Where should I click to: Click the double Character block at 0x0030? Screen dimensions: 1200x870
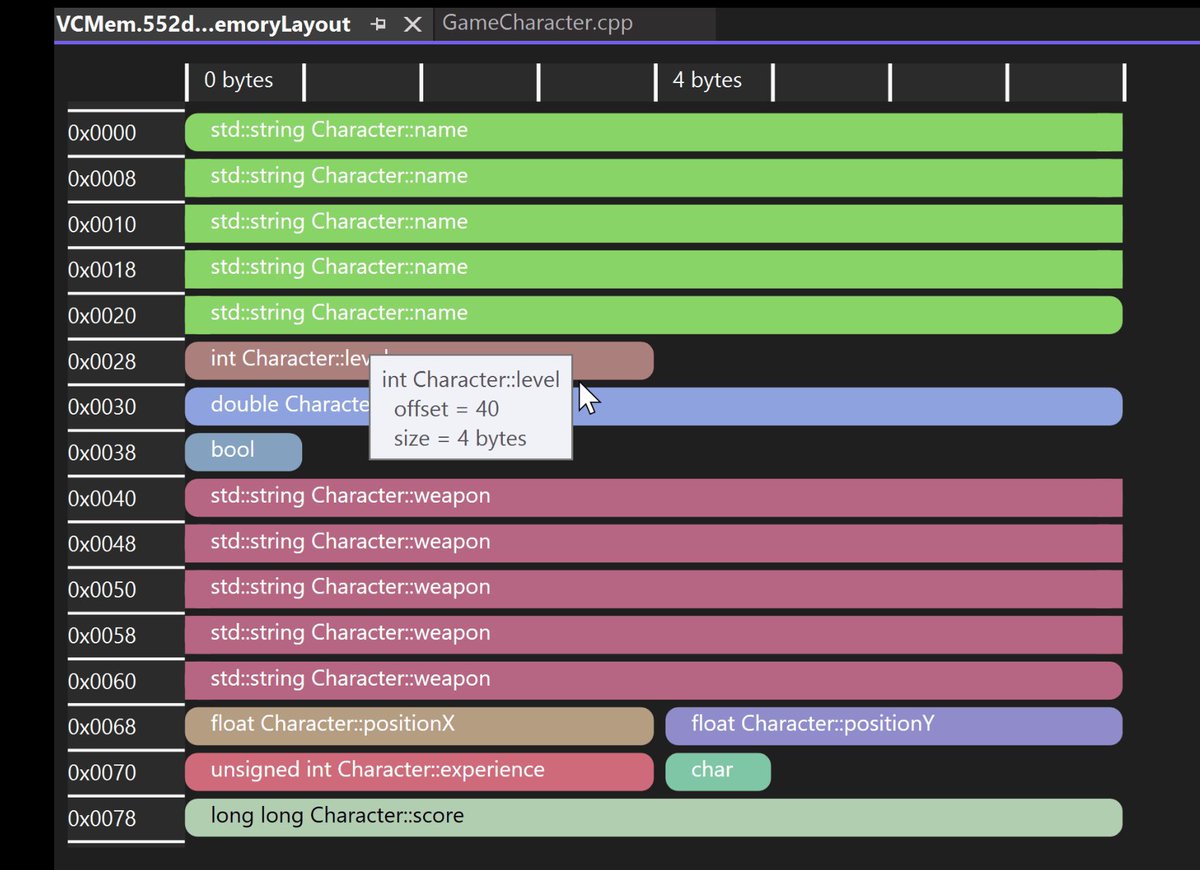click(654, 406)
